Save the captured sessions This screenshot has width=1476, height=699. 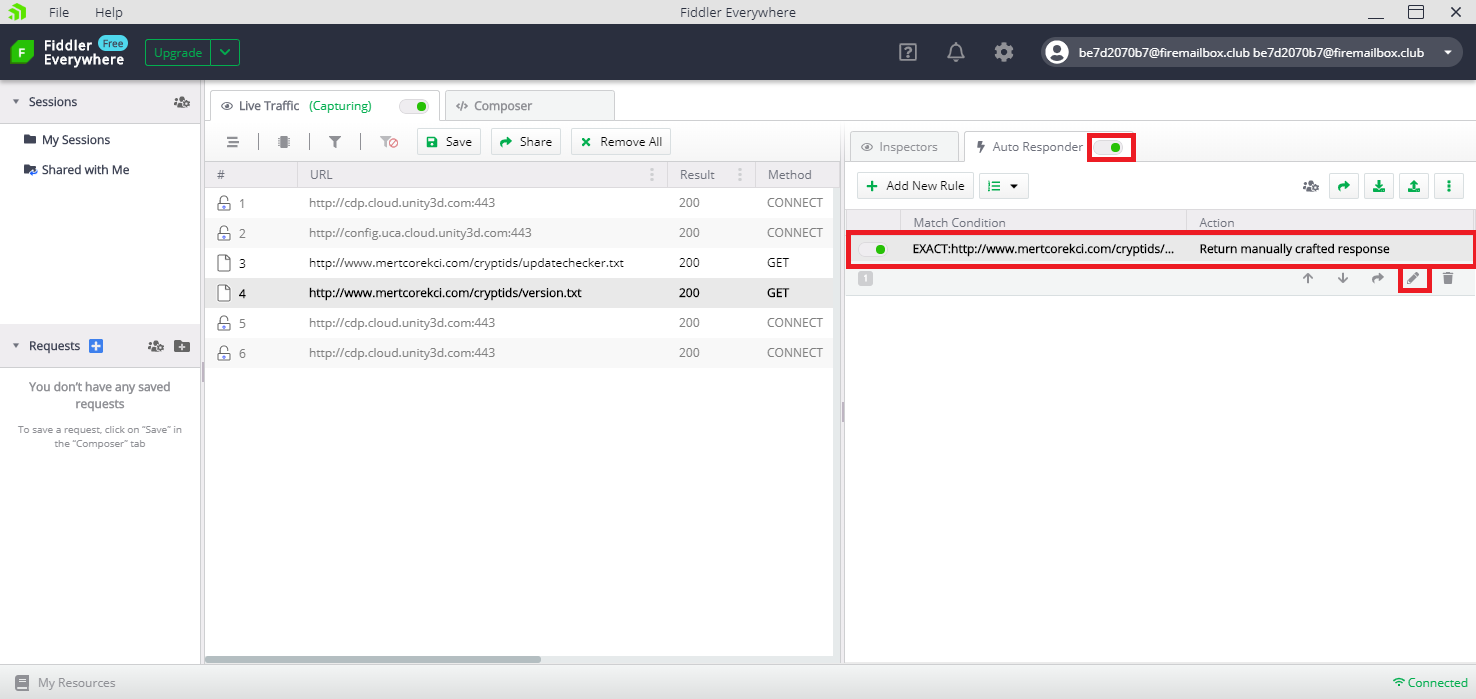tap(449, 142)
